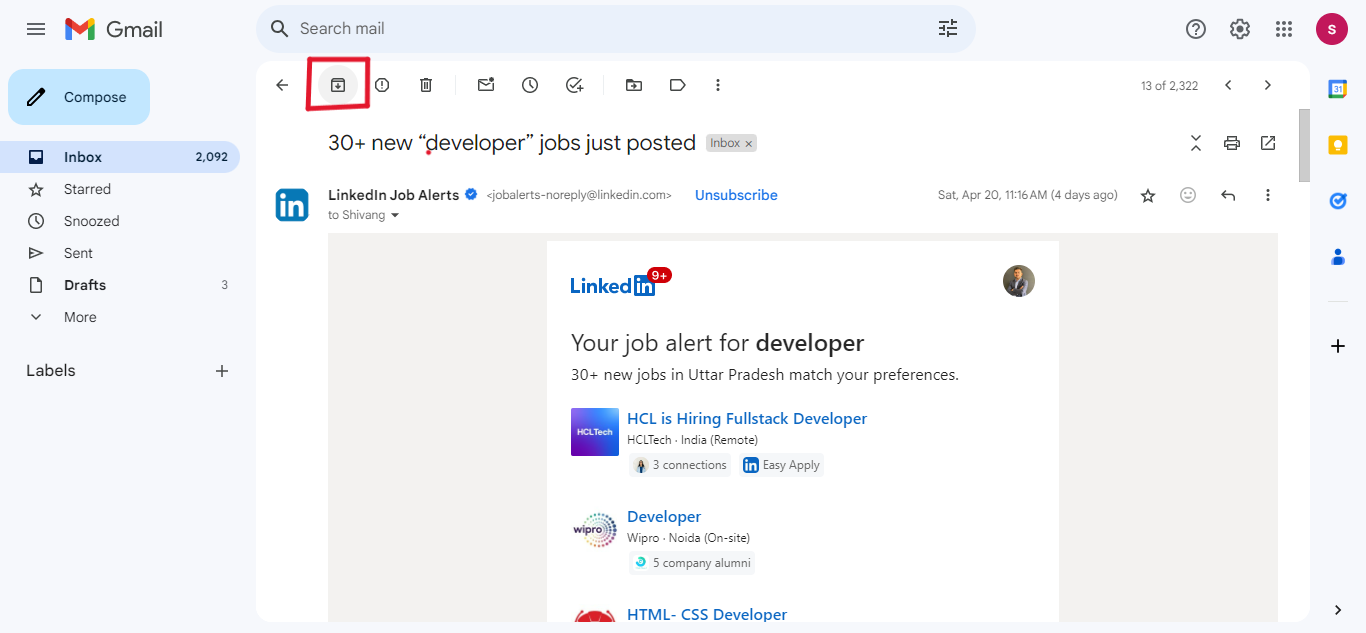1366x633 pixels.
Task: Show recipient details next to Shivang
Action: click(x=395, y=215)
